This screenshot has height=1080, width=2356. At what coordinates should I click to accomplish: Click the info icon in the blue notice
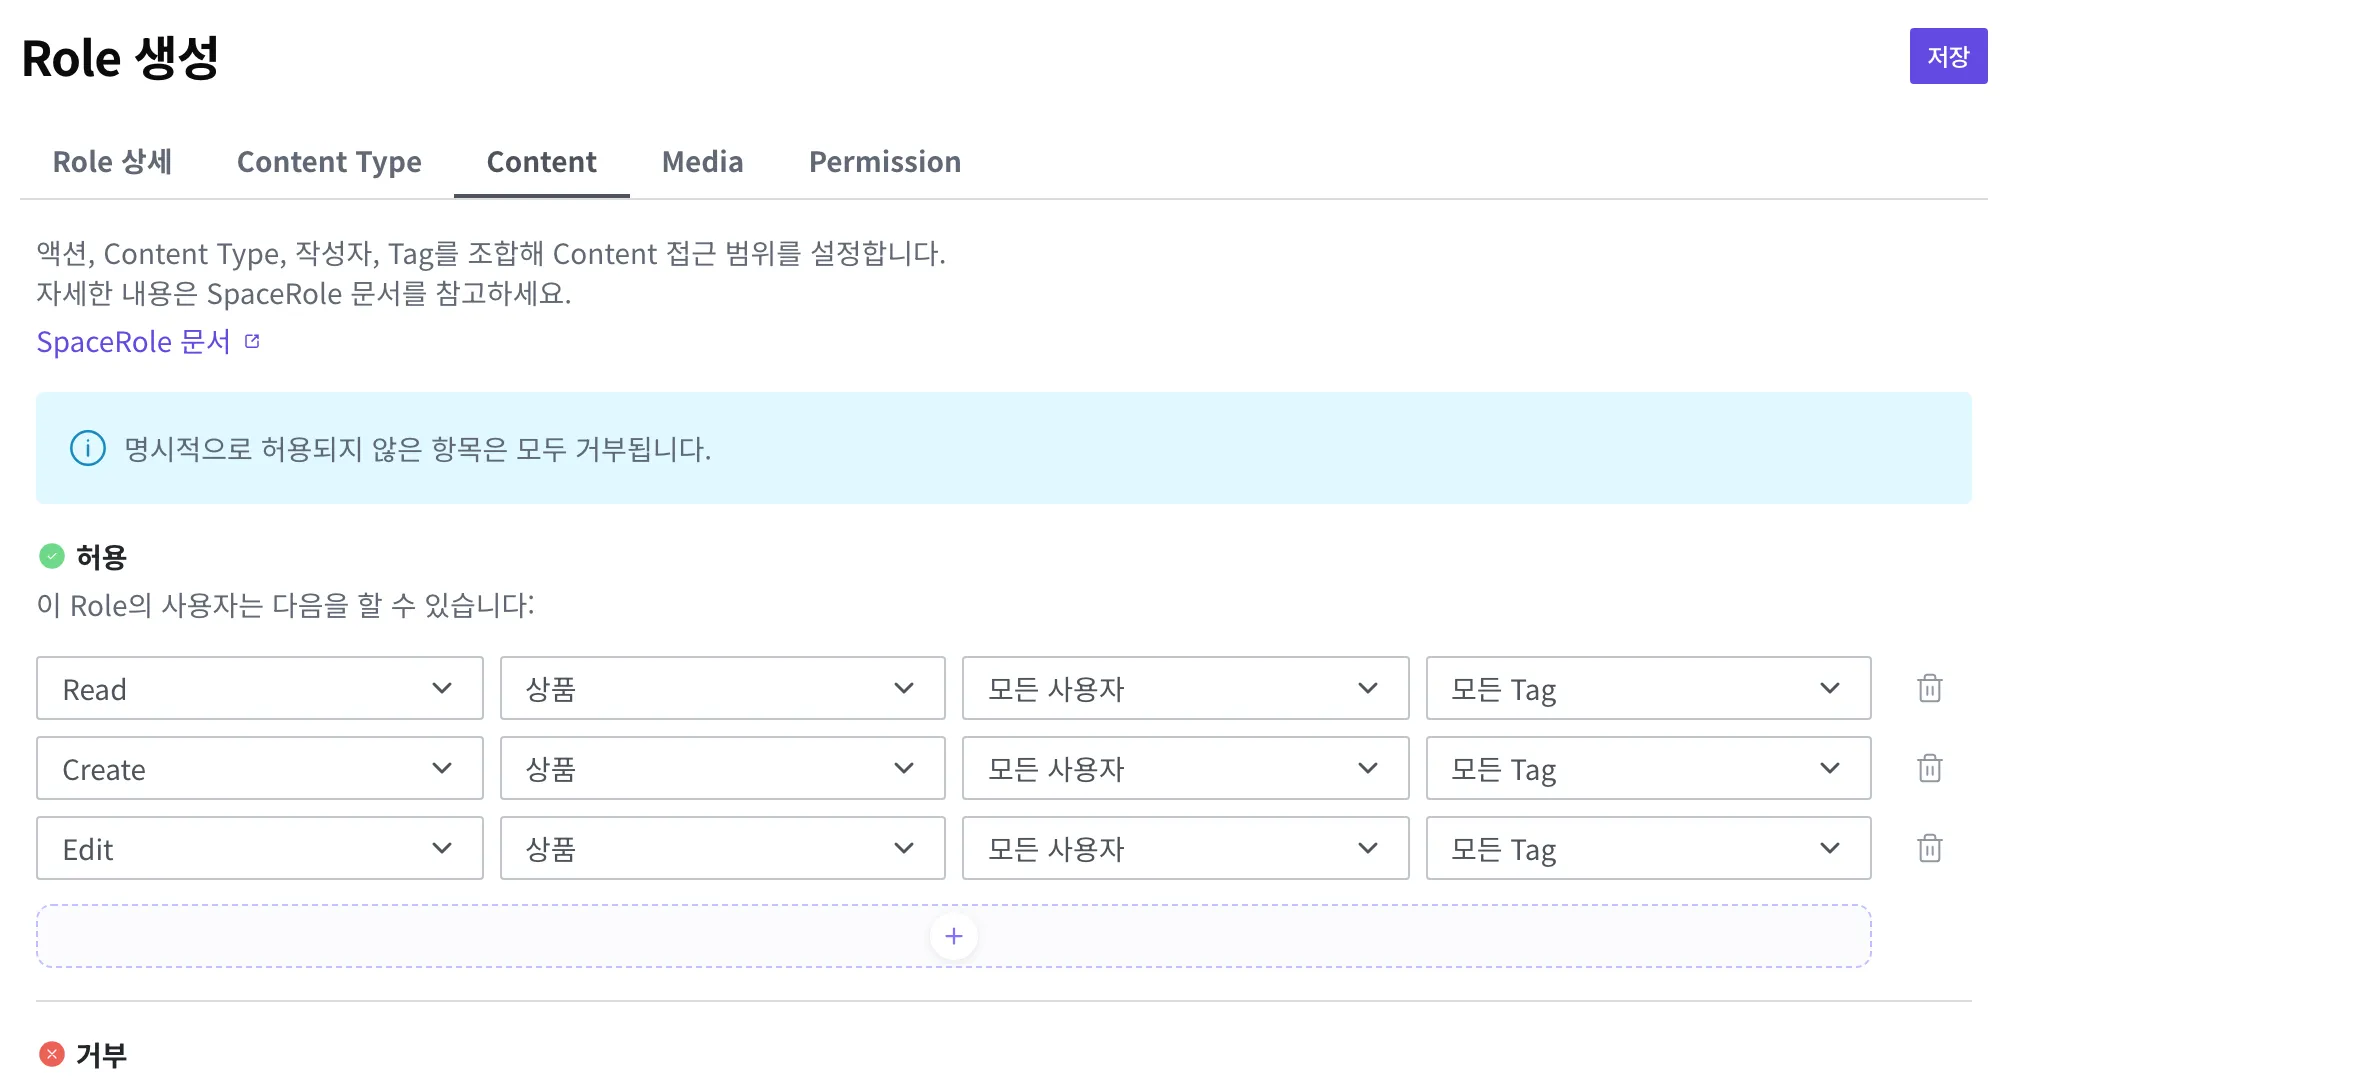pyautogui.click(x=88, y=448)
